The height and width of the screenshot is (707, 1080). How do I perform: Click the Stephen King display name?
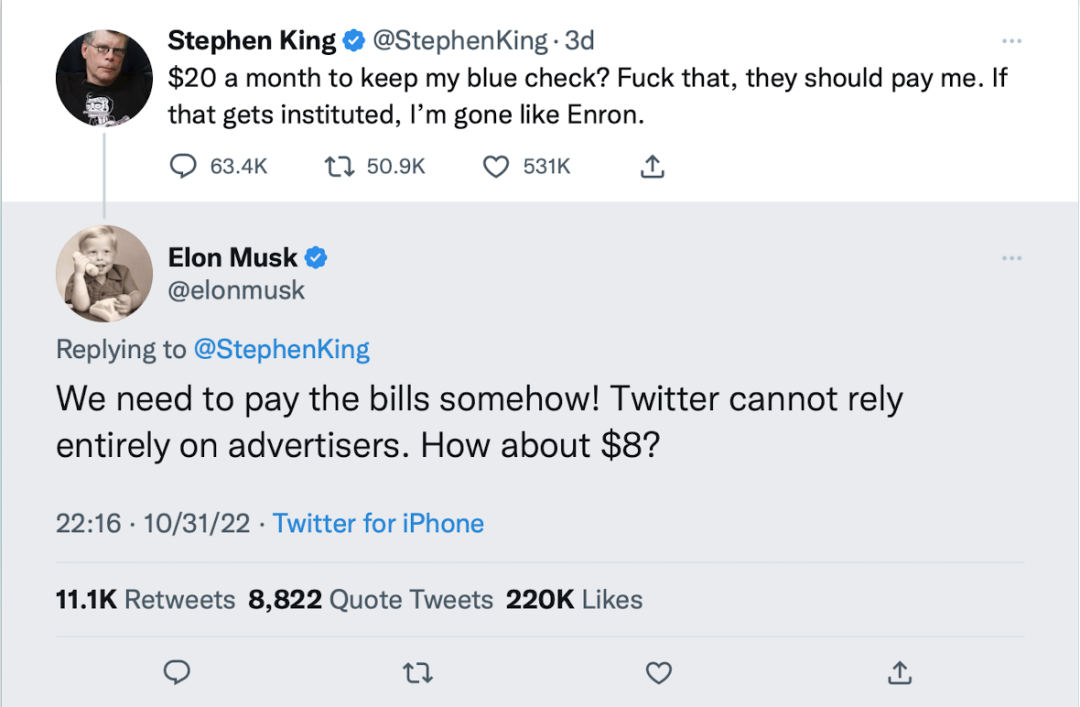point(251,41)
